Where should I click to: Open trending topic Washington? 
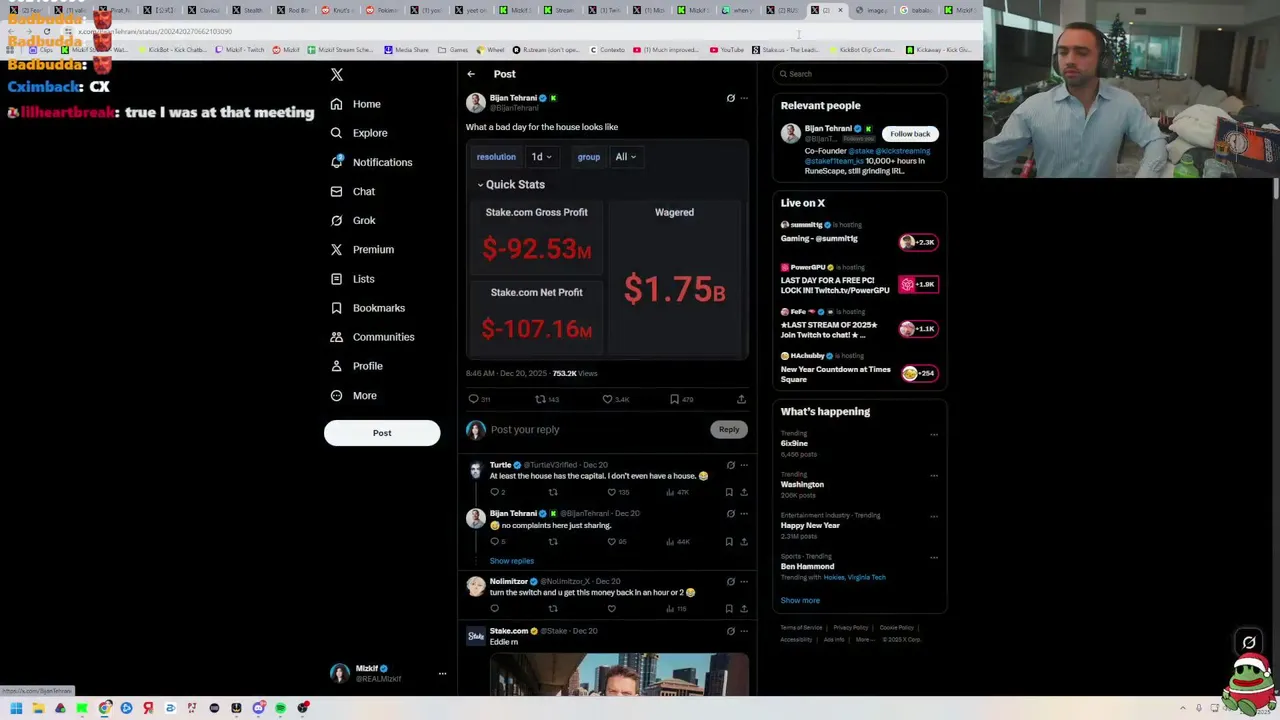point(802,484)
